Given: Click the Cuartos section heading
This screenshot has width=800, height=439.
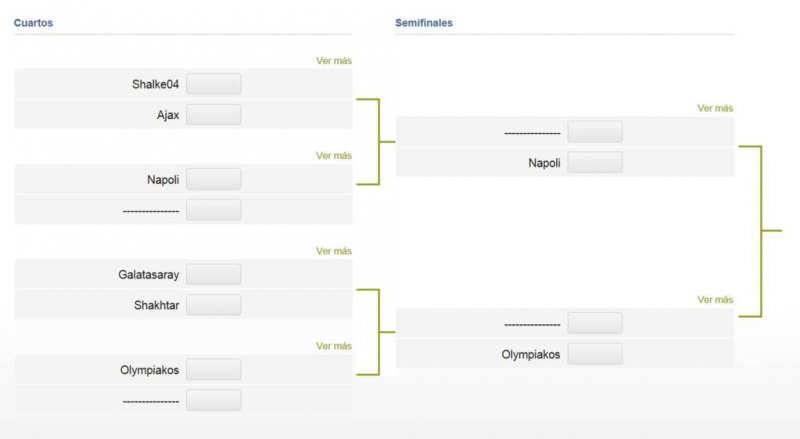Looking at the screenshot, I should pyautogui.click(x=33, y=22).
